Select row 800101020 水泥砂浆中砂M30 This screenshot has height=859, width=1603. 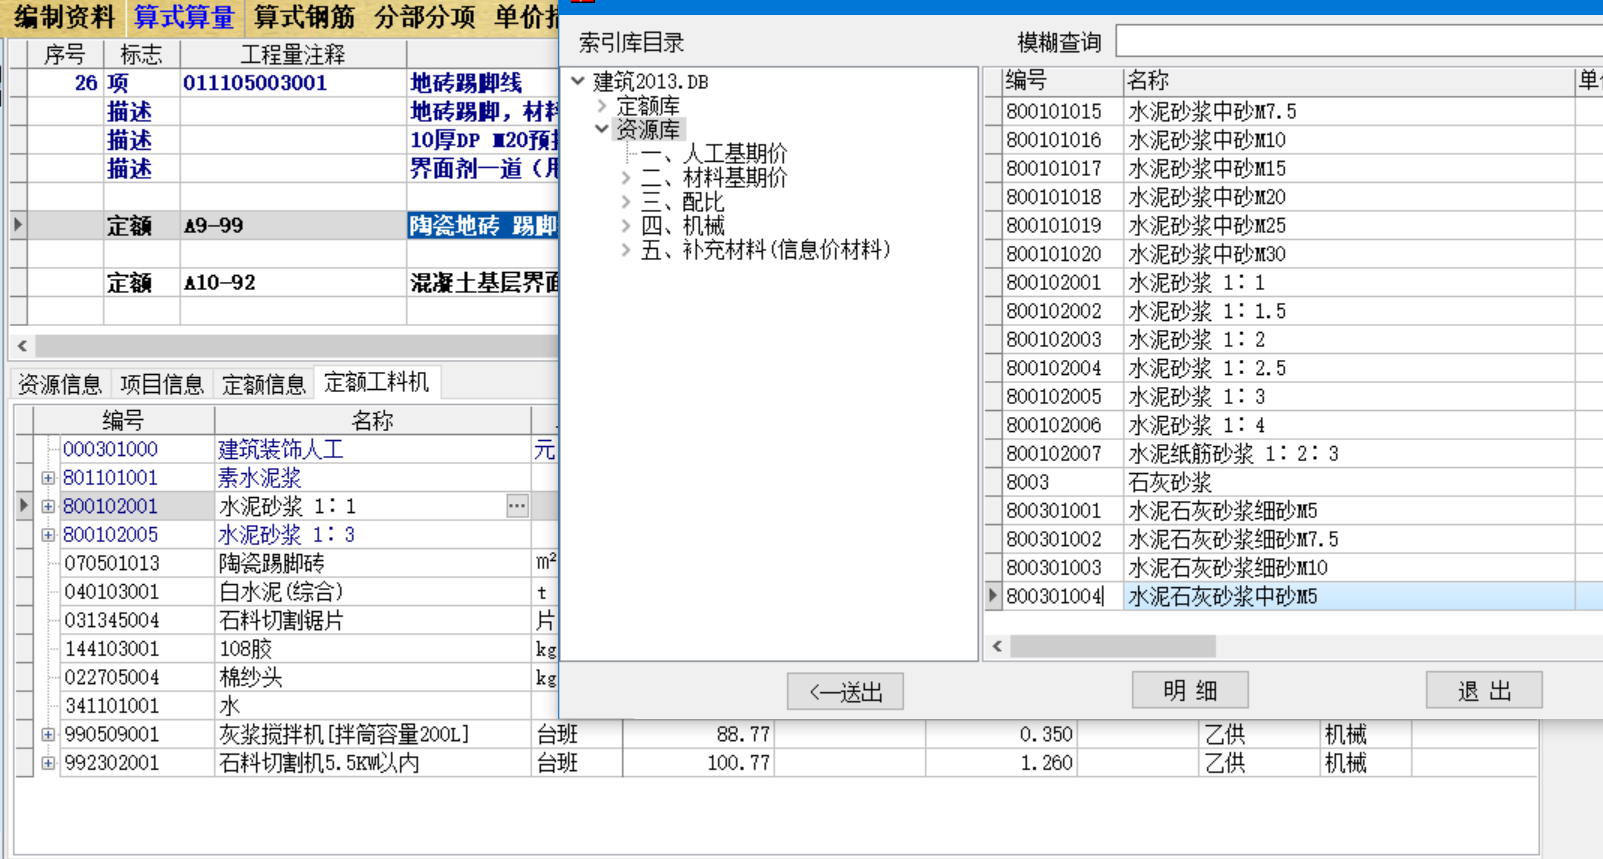(1293, 254)
